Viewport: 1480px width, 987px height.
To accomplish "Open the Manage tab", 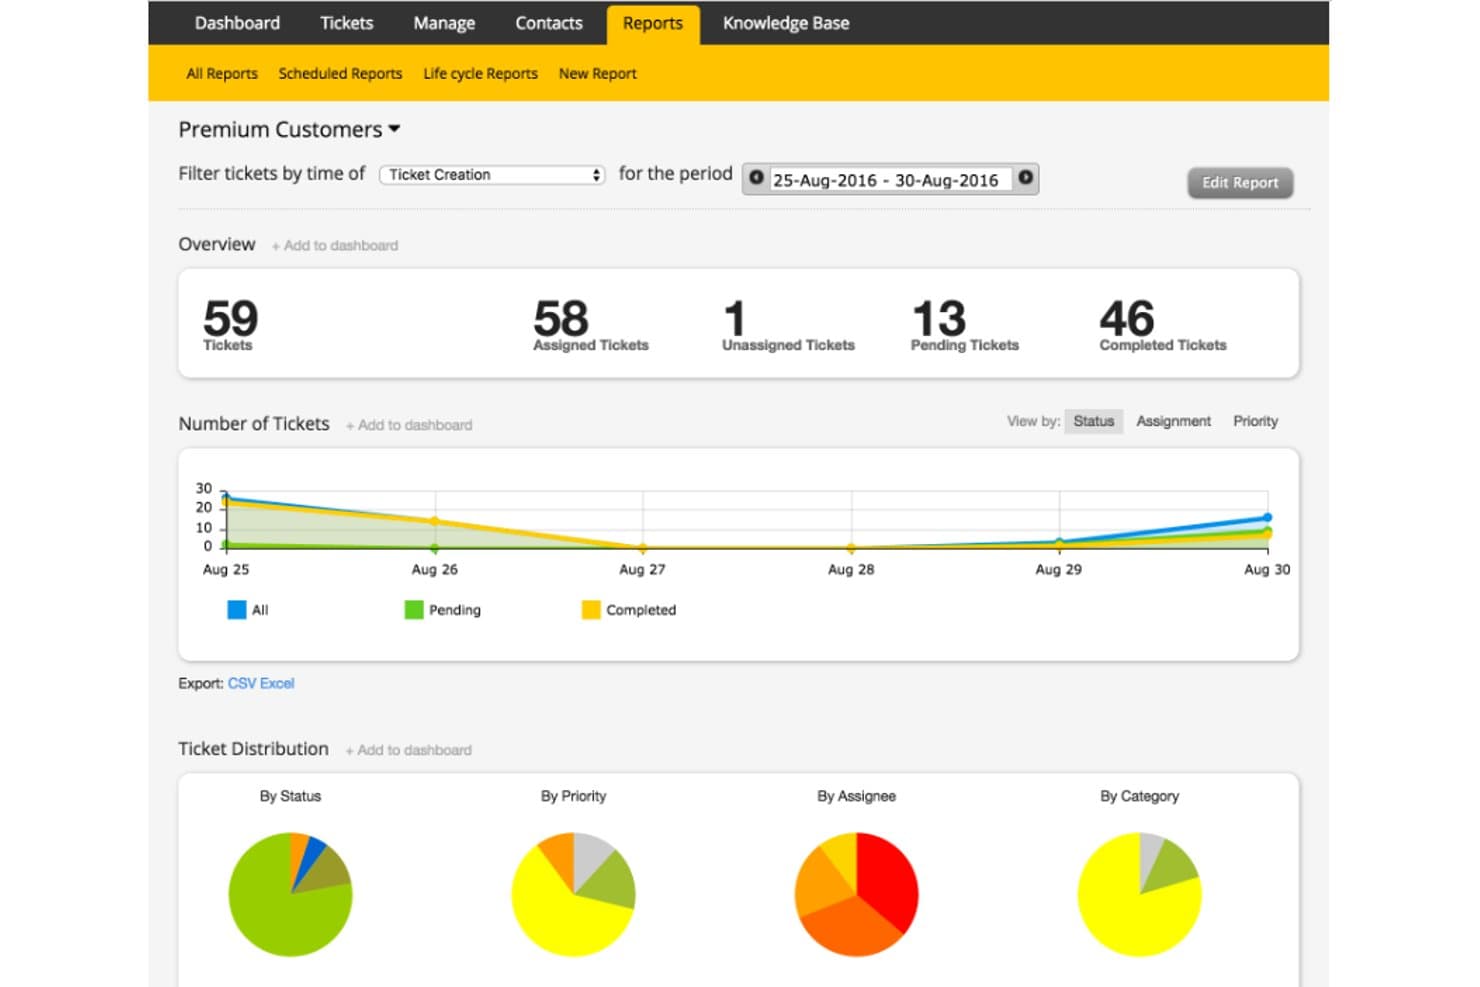I will tap(444, 23).
